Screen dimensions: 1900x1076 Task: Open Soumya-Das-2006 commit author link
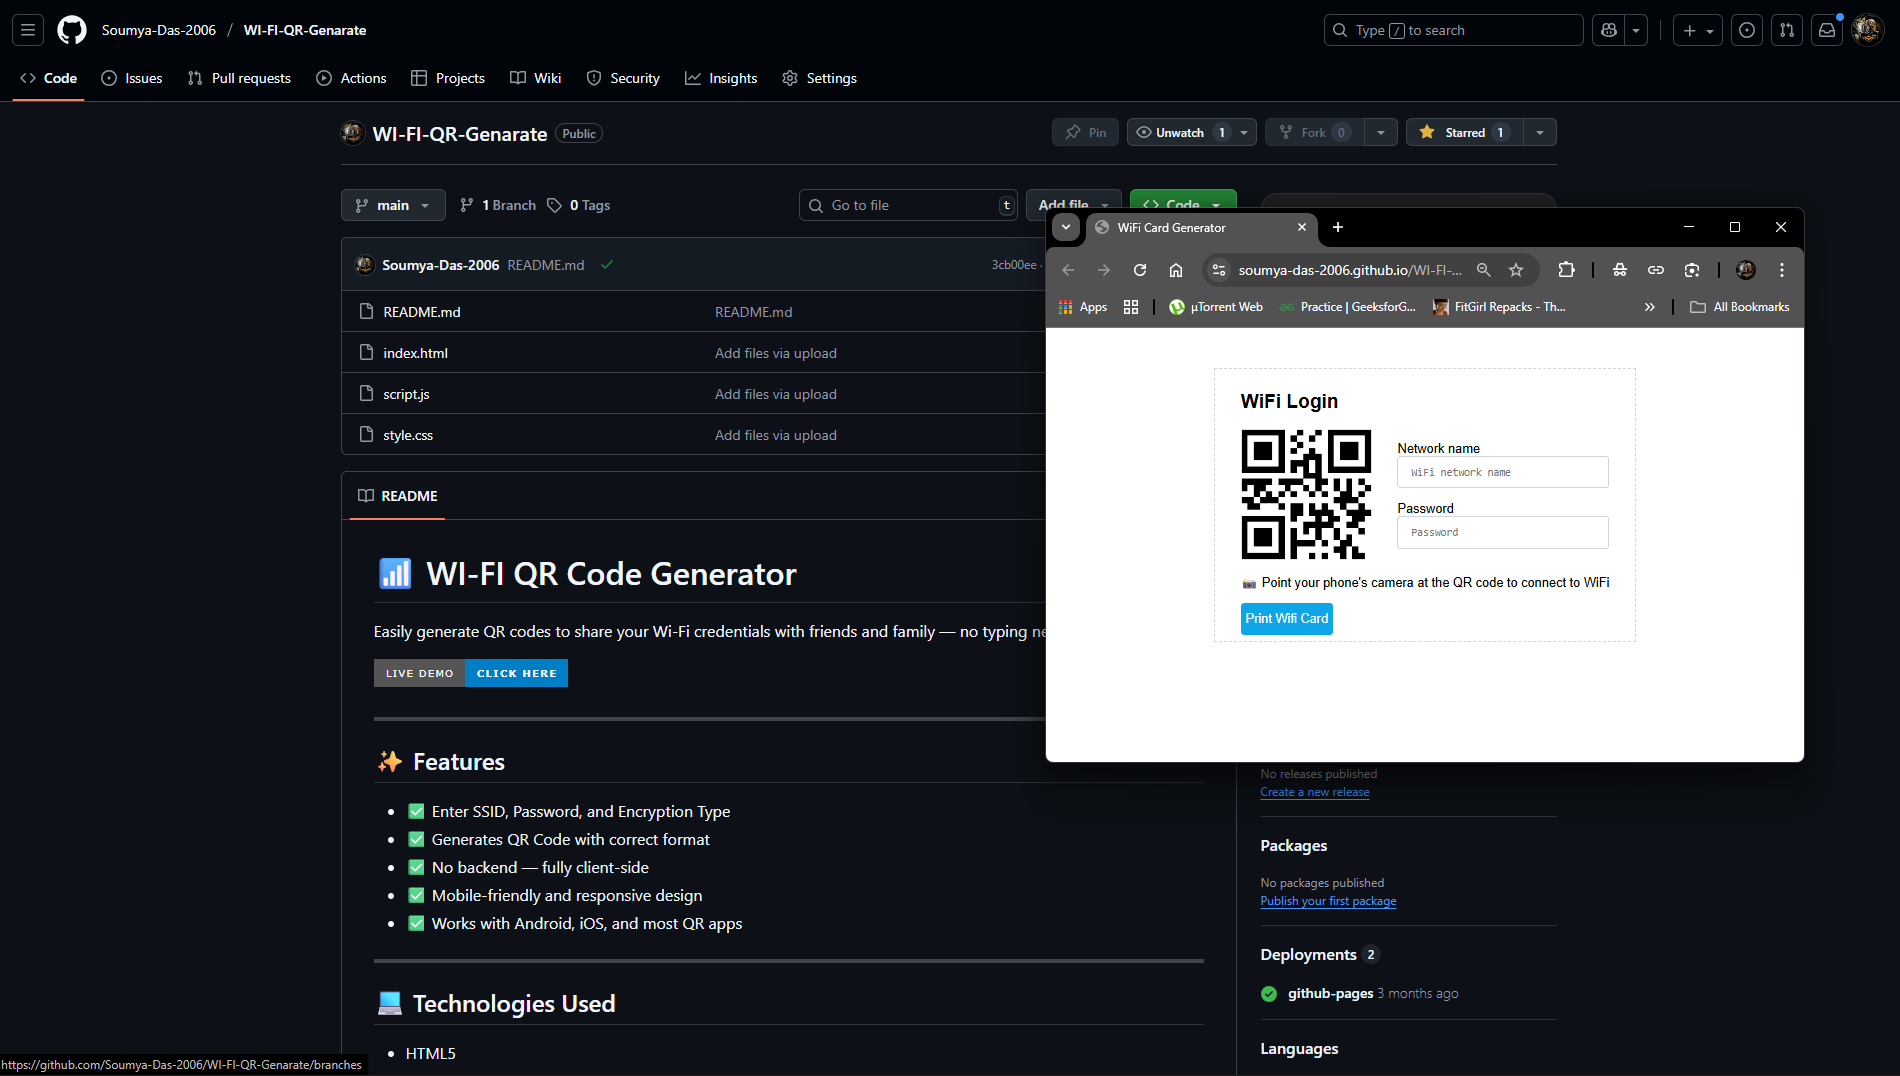click(x=440, y=265)
